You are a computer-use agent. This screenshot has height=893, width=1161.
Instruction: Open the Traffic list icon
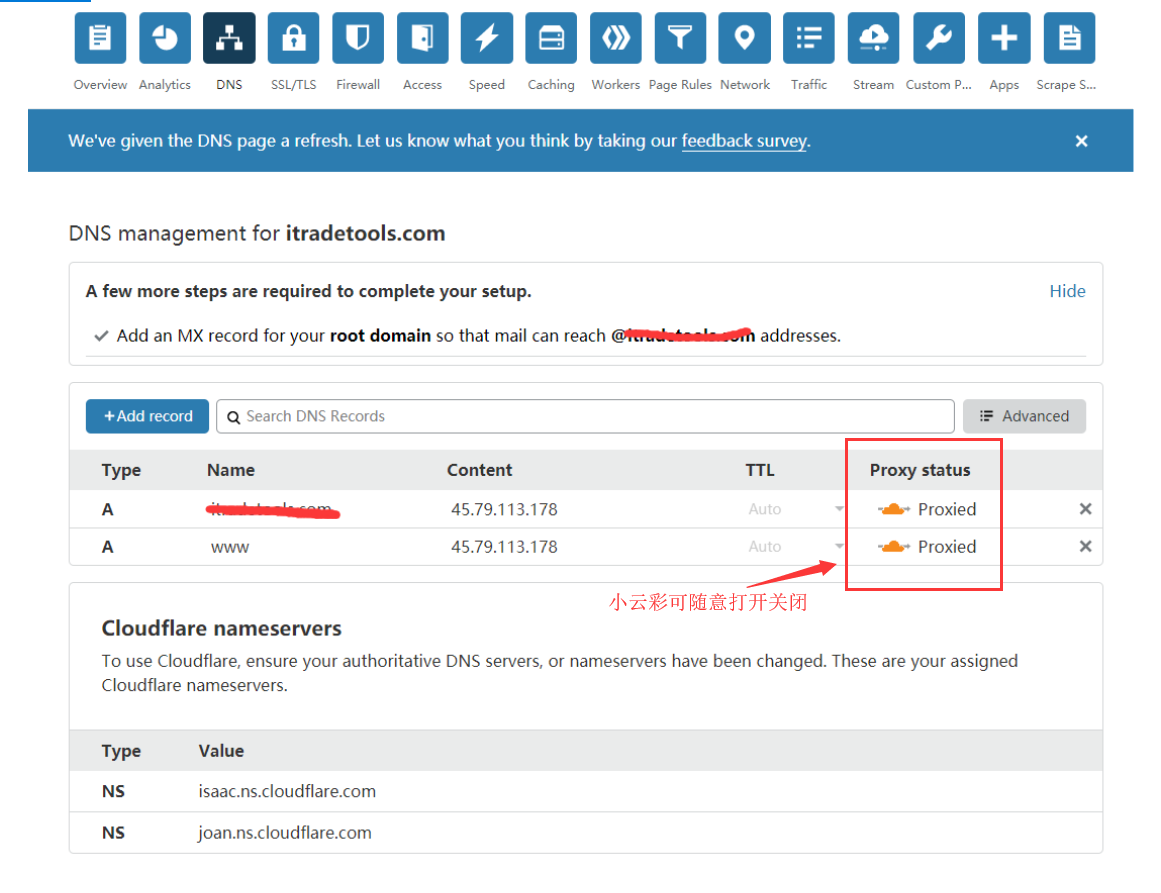(809, 38)
